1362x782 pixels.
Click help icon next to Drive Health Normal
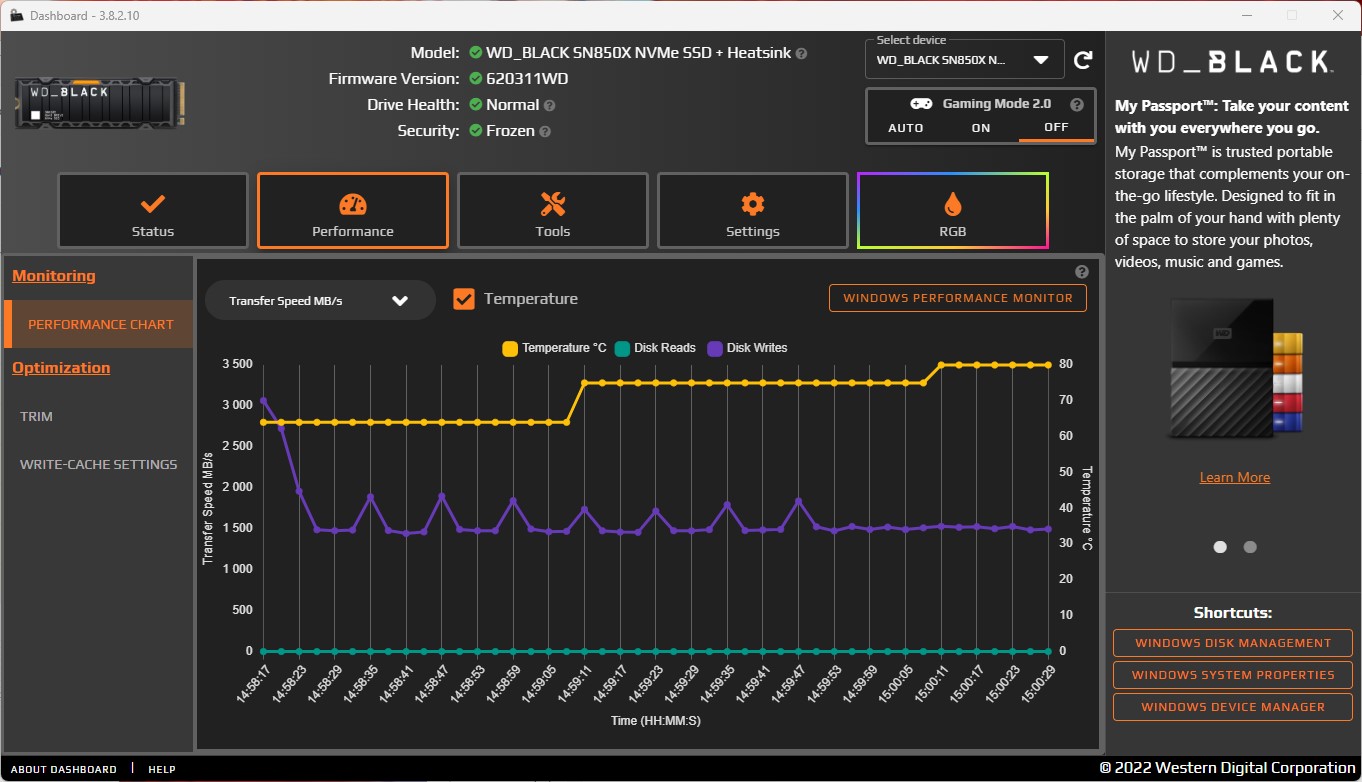[x=549, y=105]
